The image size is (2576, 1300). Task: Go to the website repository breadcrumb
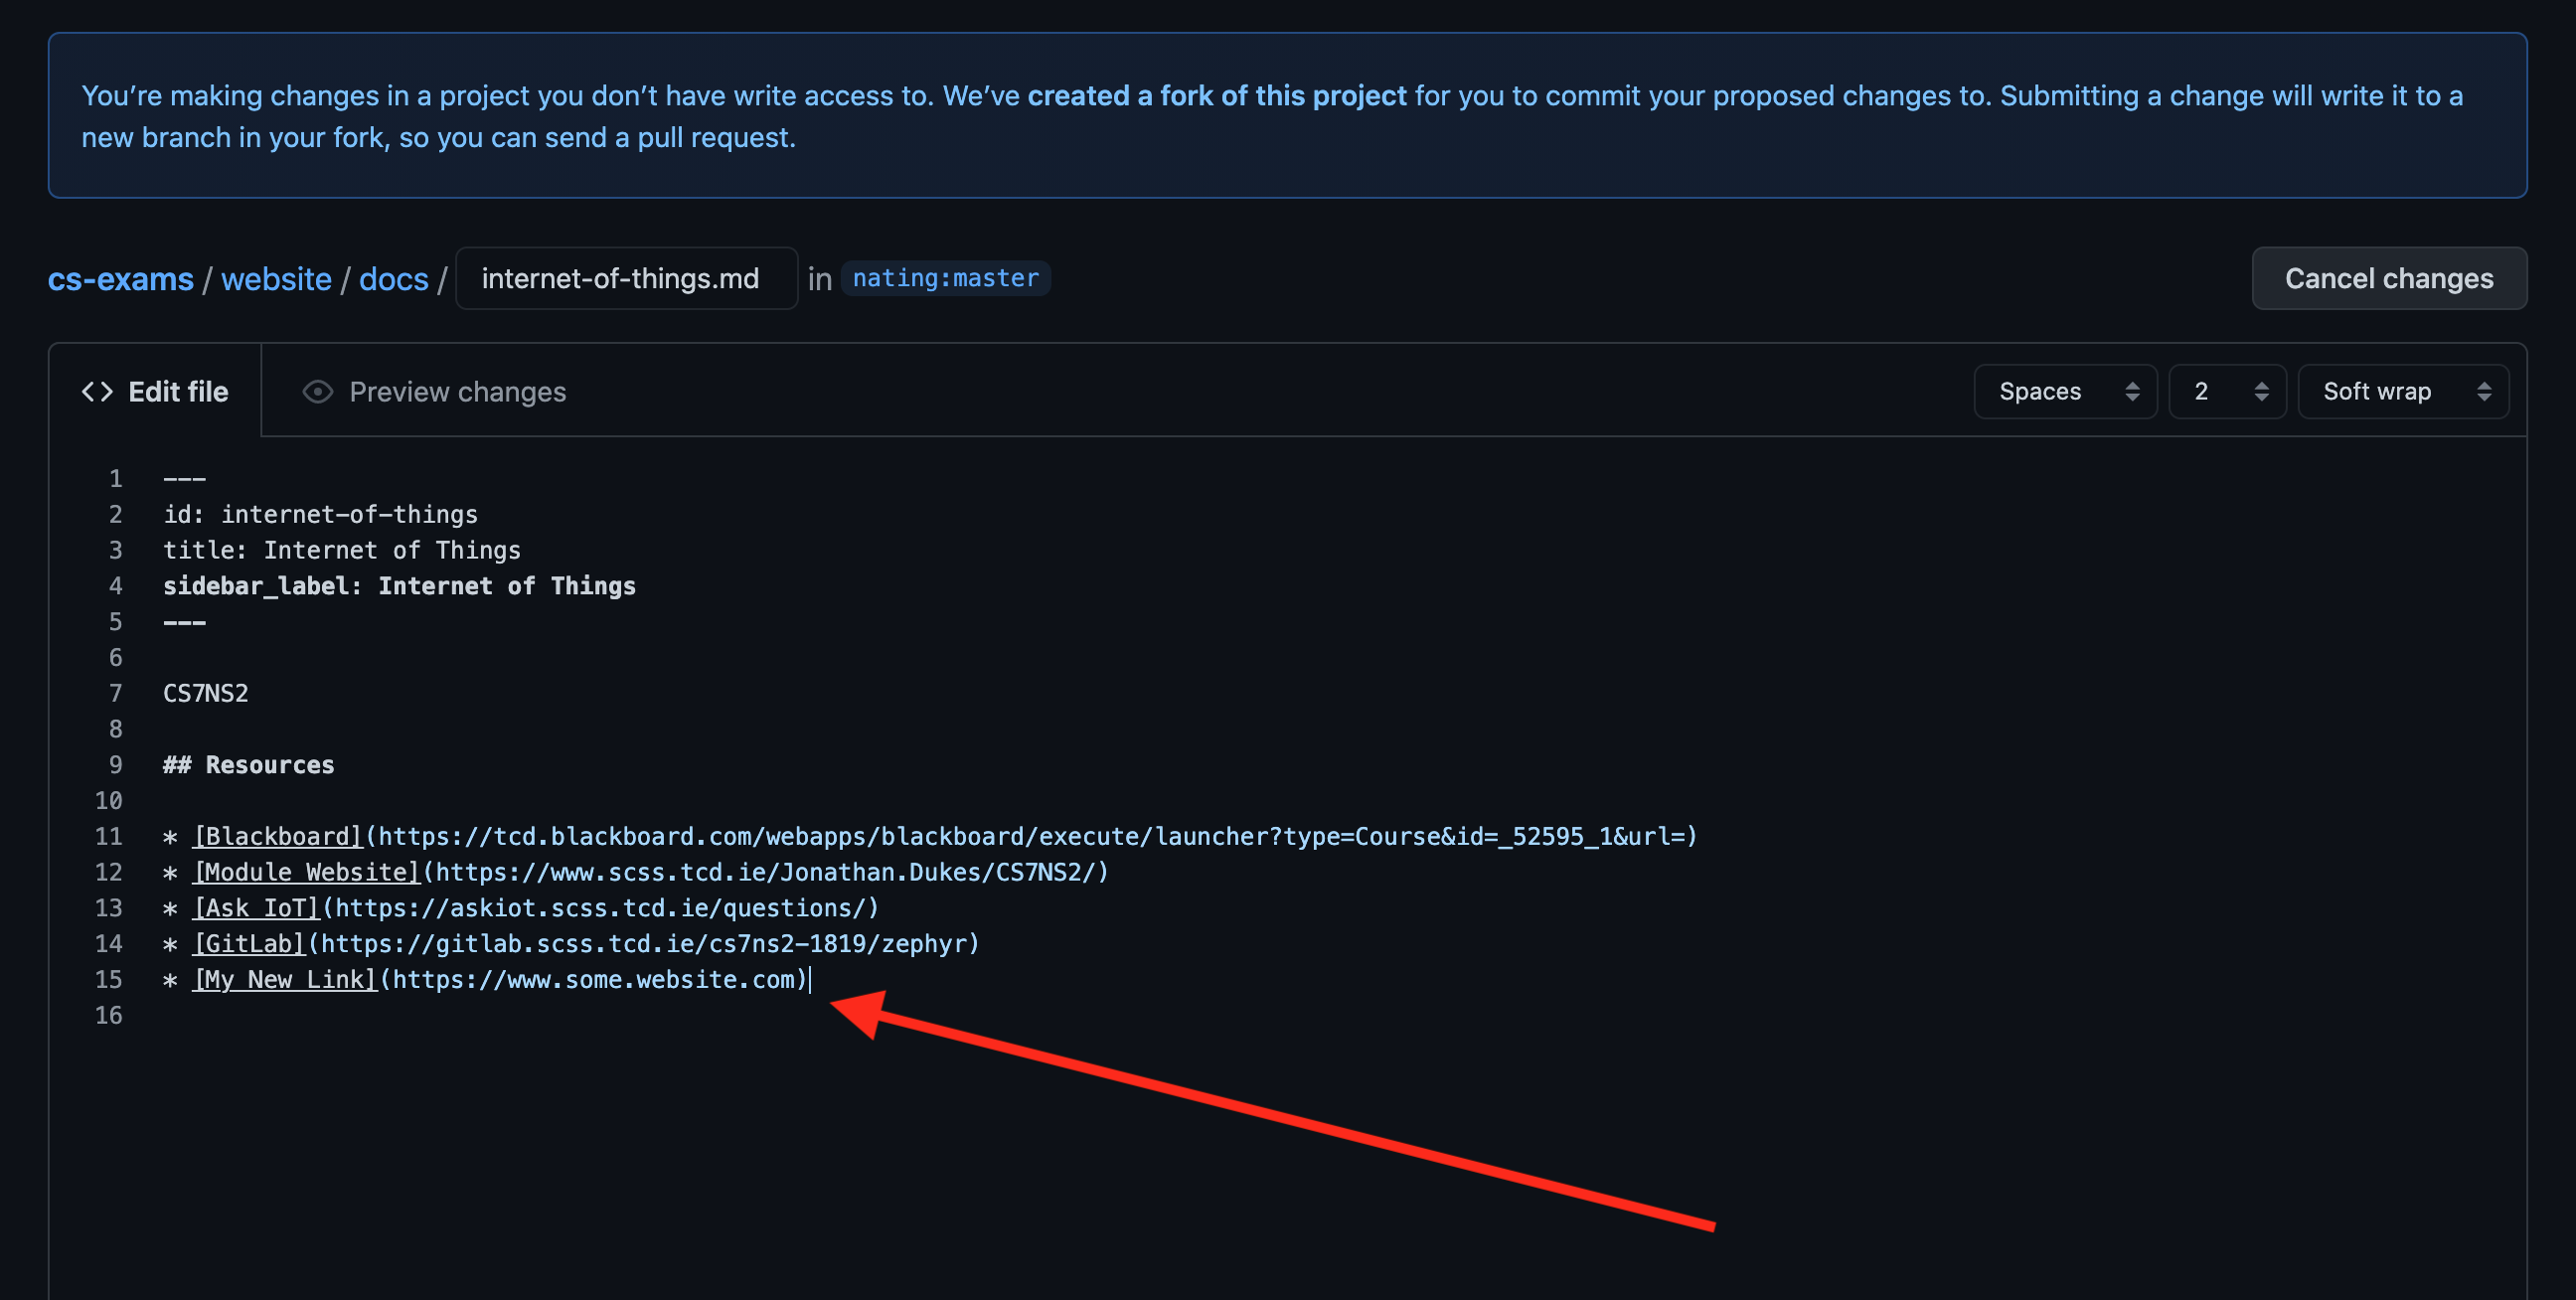tap(276, 279)
